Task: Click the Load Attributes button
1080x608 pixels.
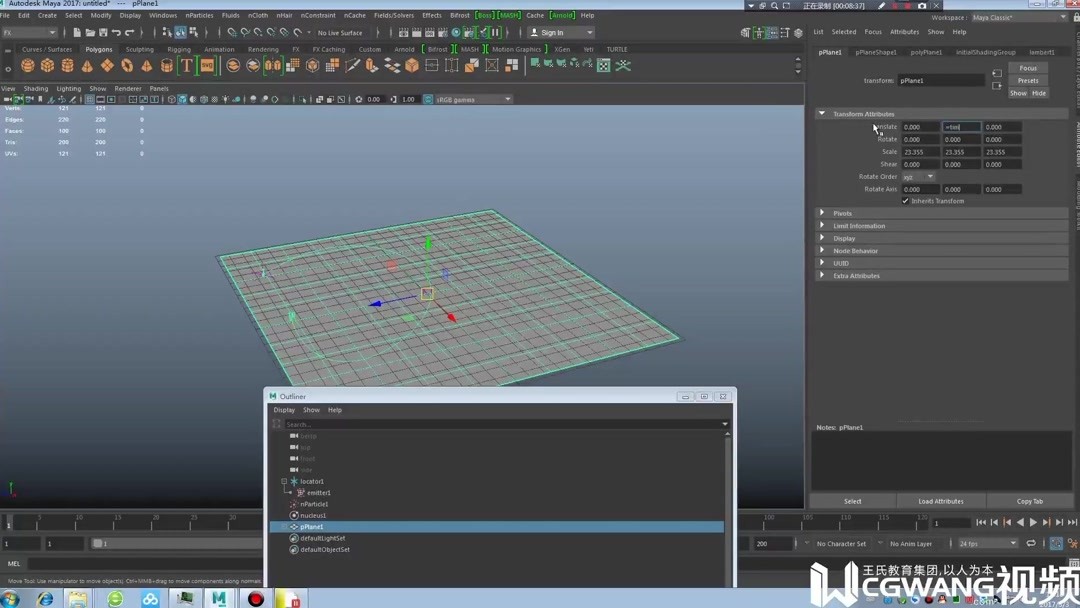Action: coord(941,501)
